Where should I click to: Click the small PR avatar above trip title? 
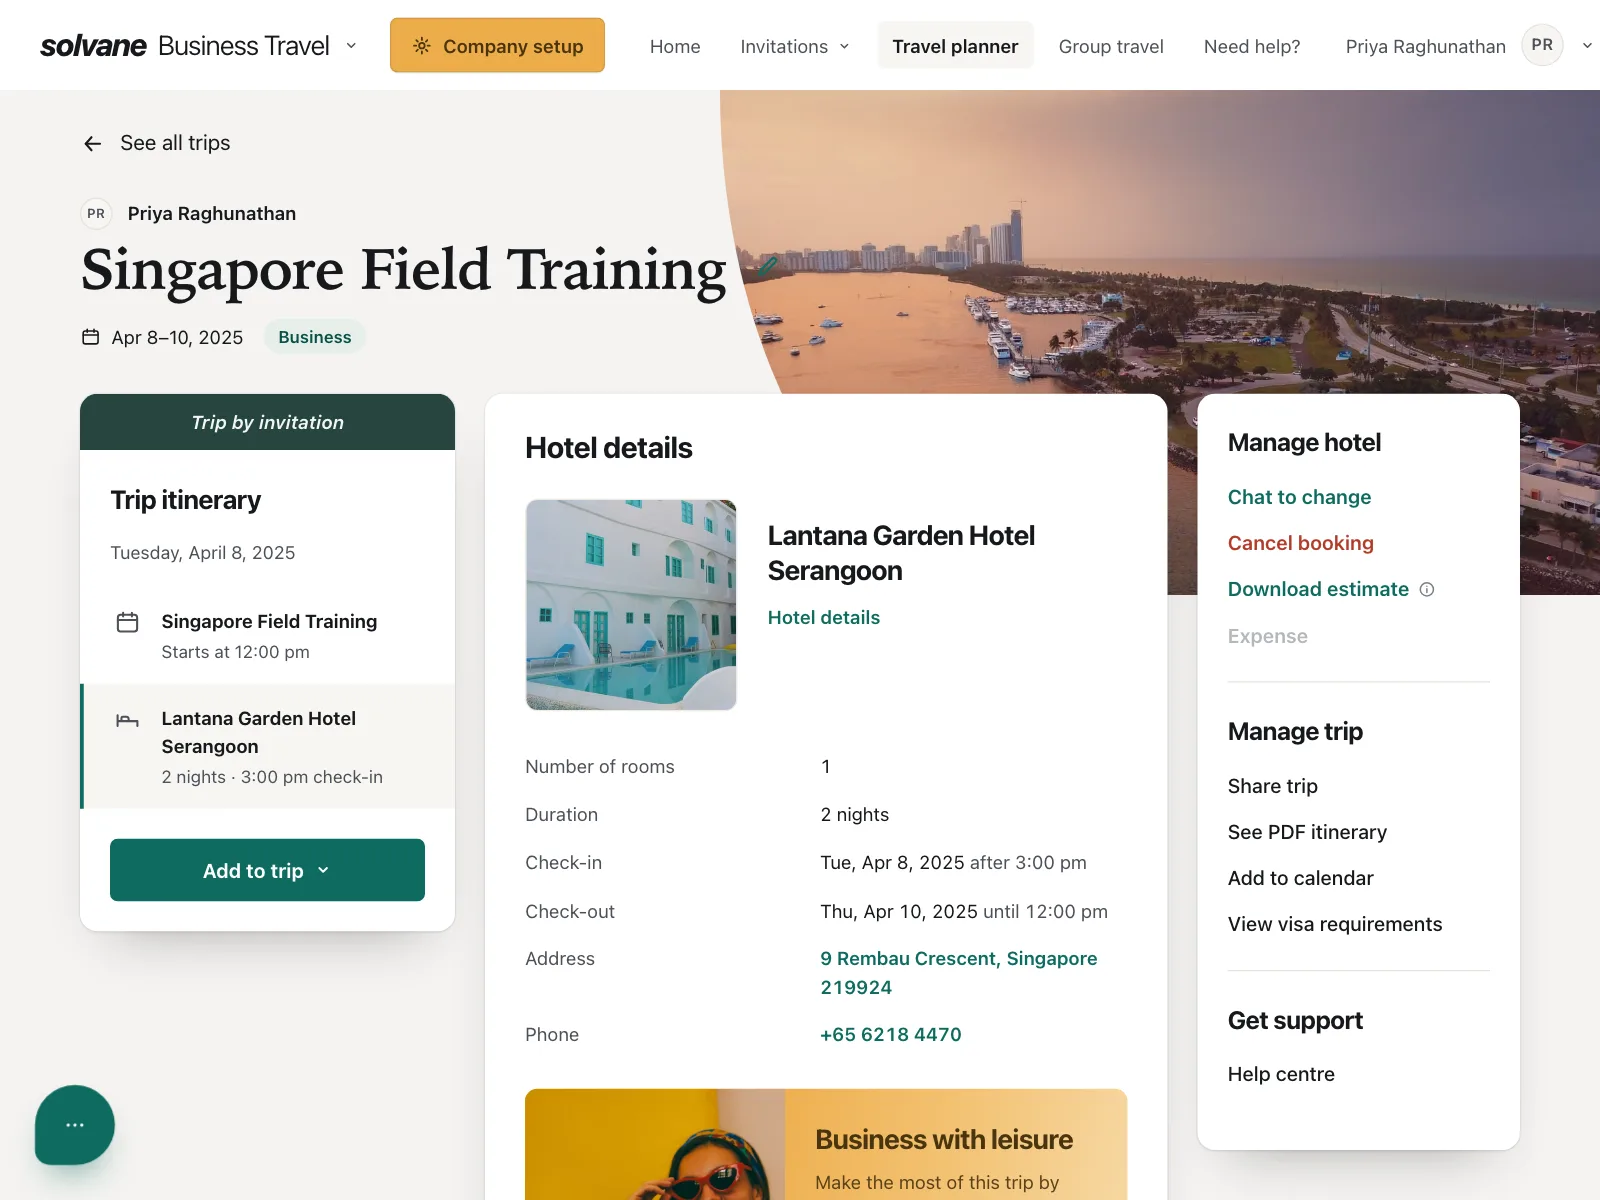click(x=96, y=214)
